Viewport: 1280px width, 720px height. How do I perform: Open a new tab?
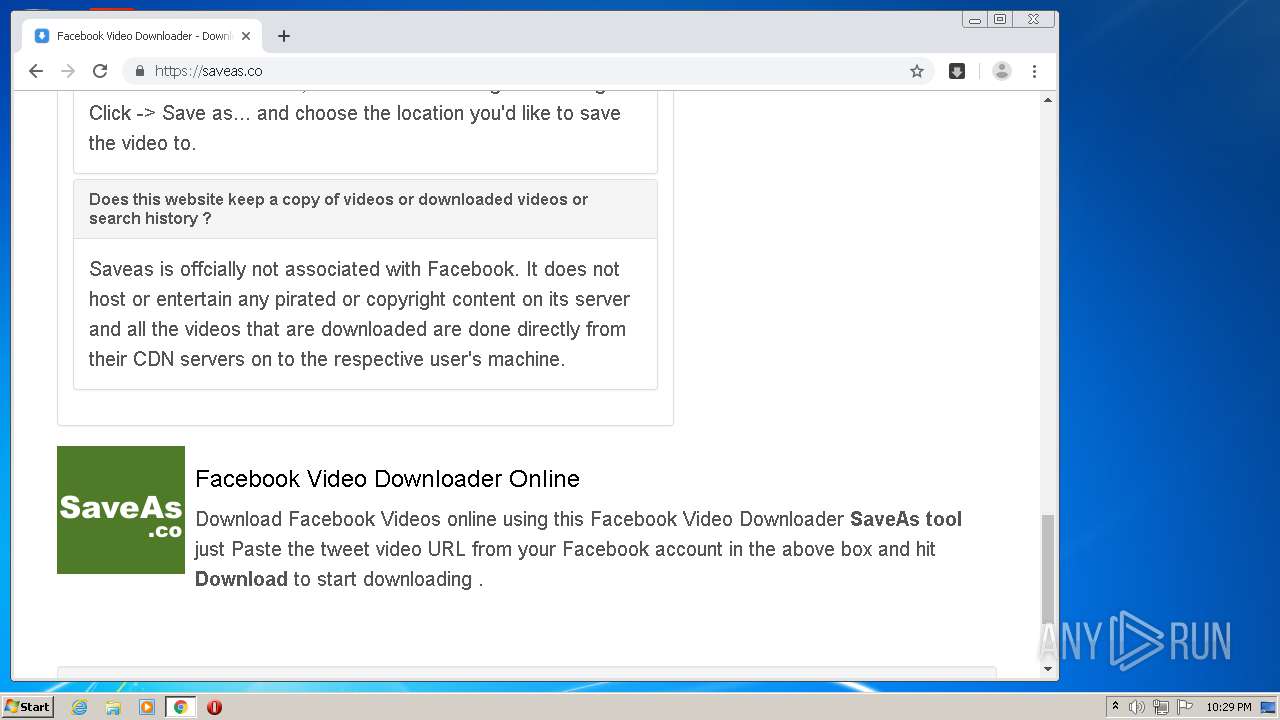[x=284, y=36]
